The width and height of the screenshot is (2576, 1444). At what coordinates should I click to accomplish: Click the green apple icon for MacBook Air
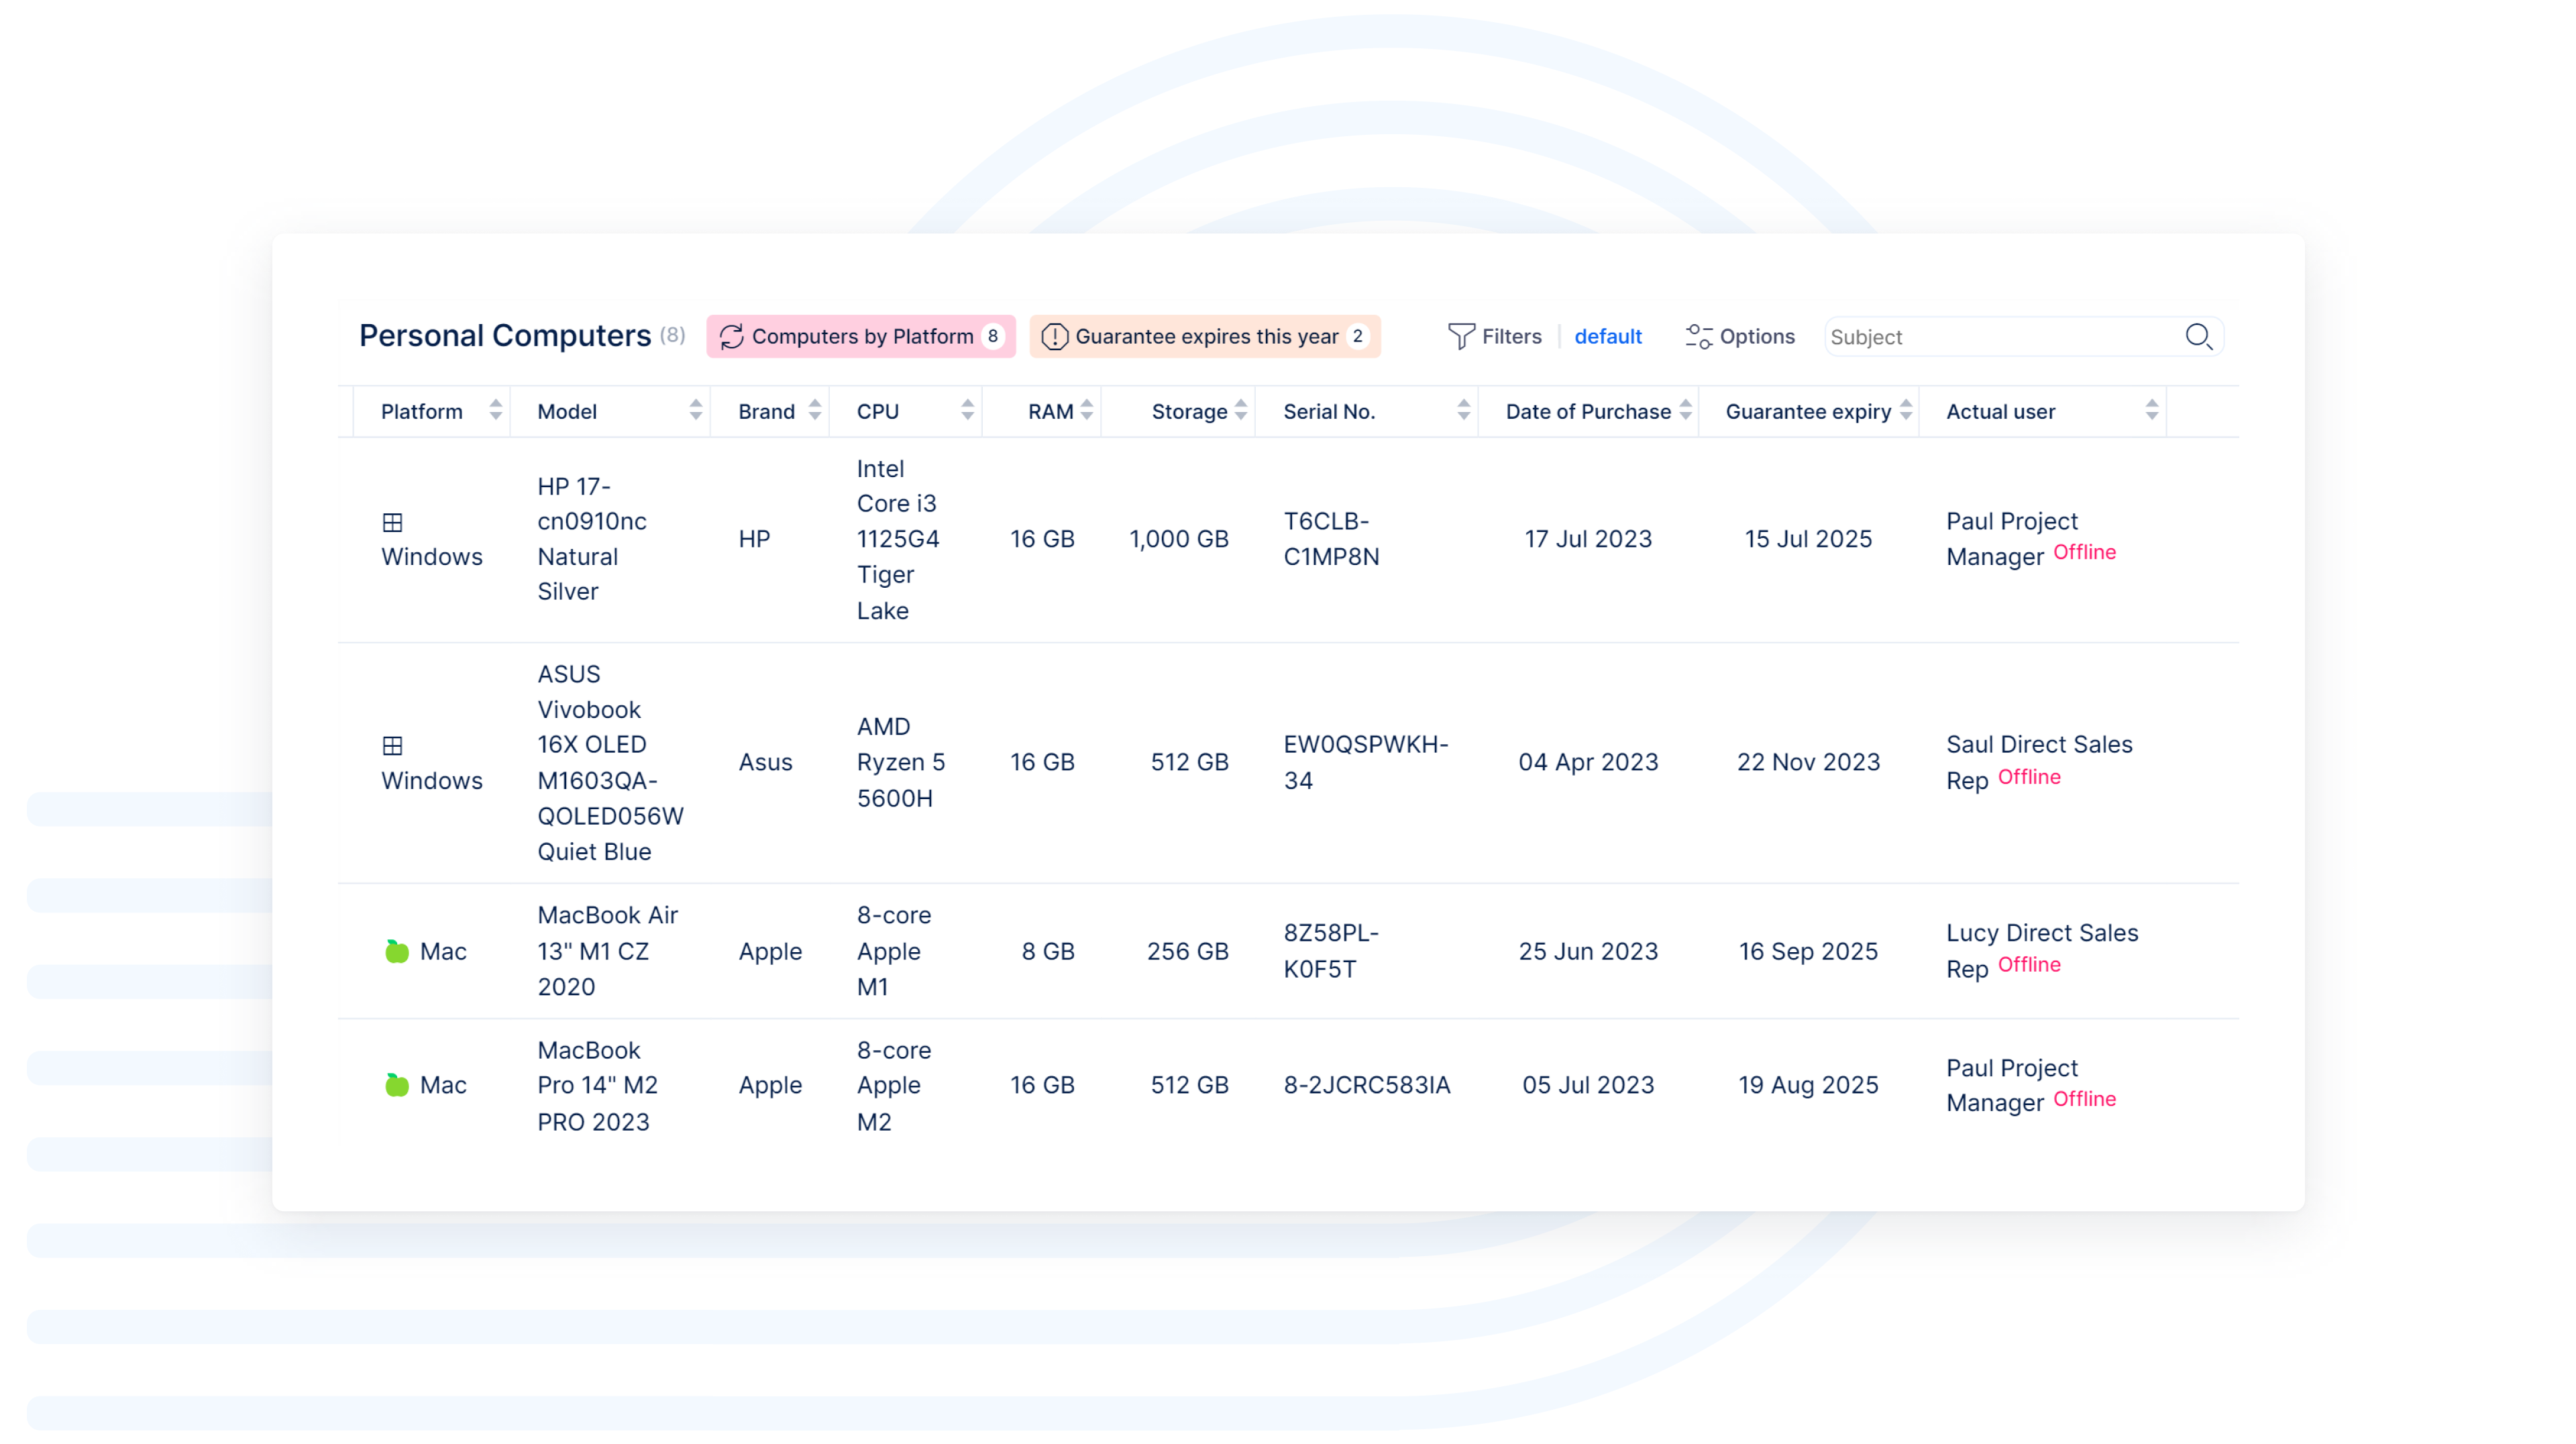click(396, 951)
